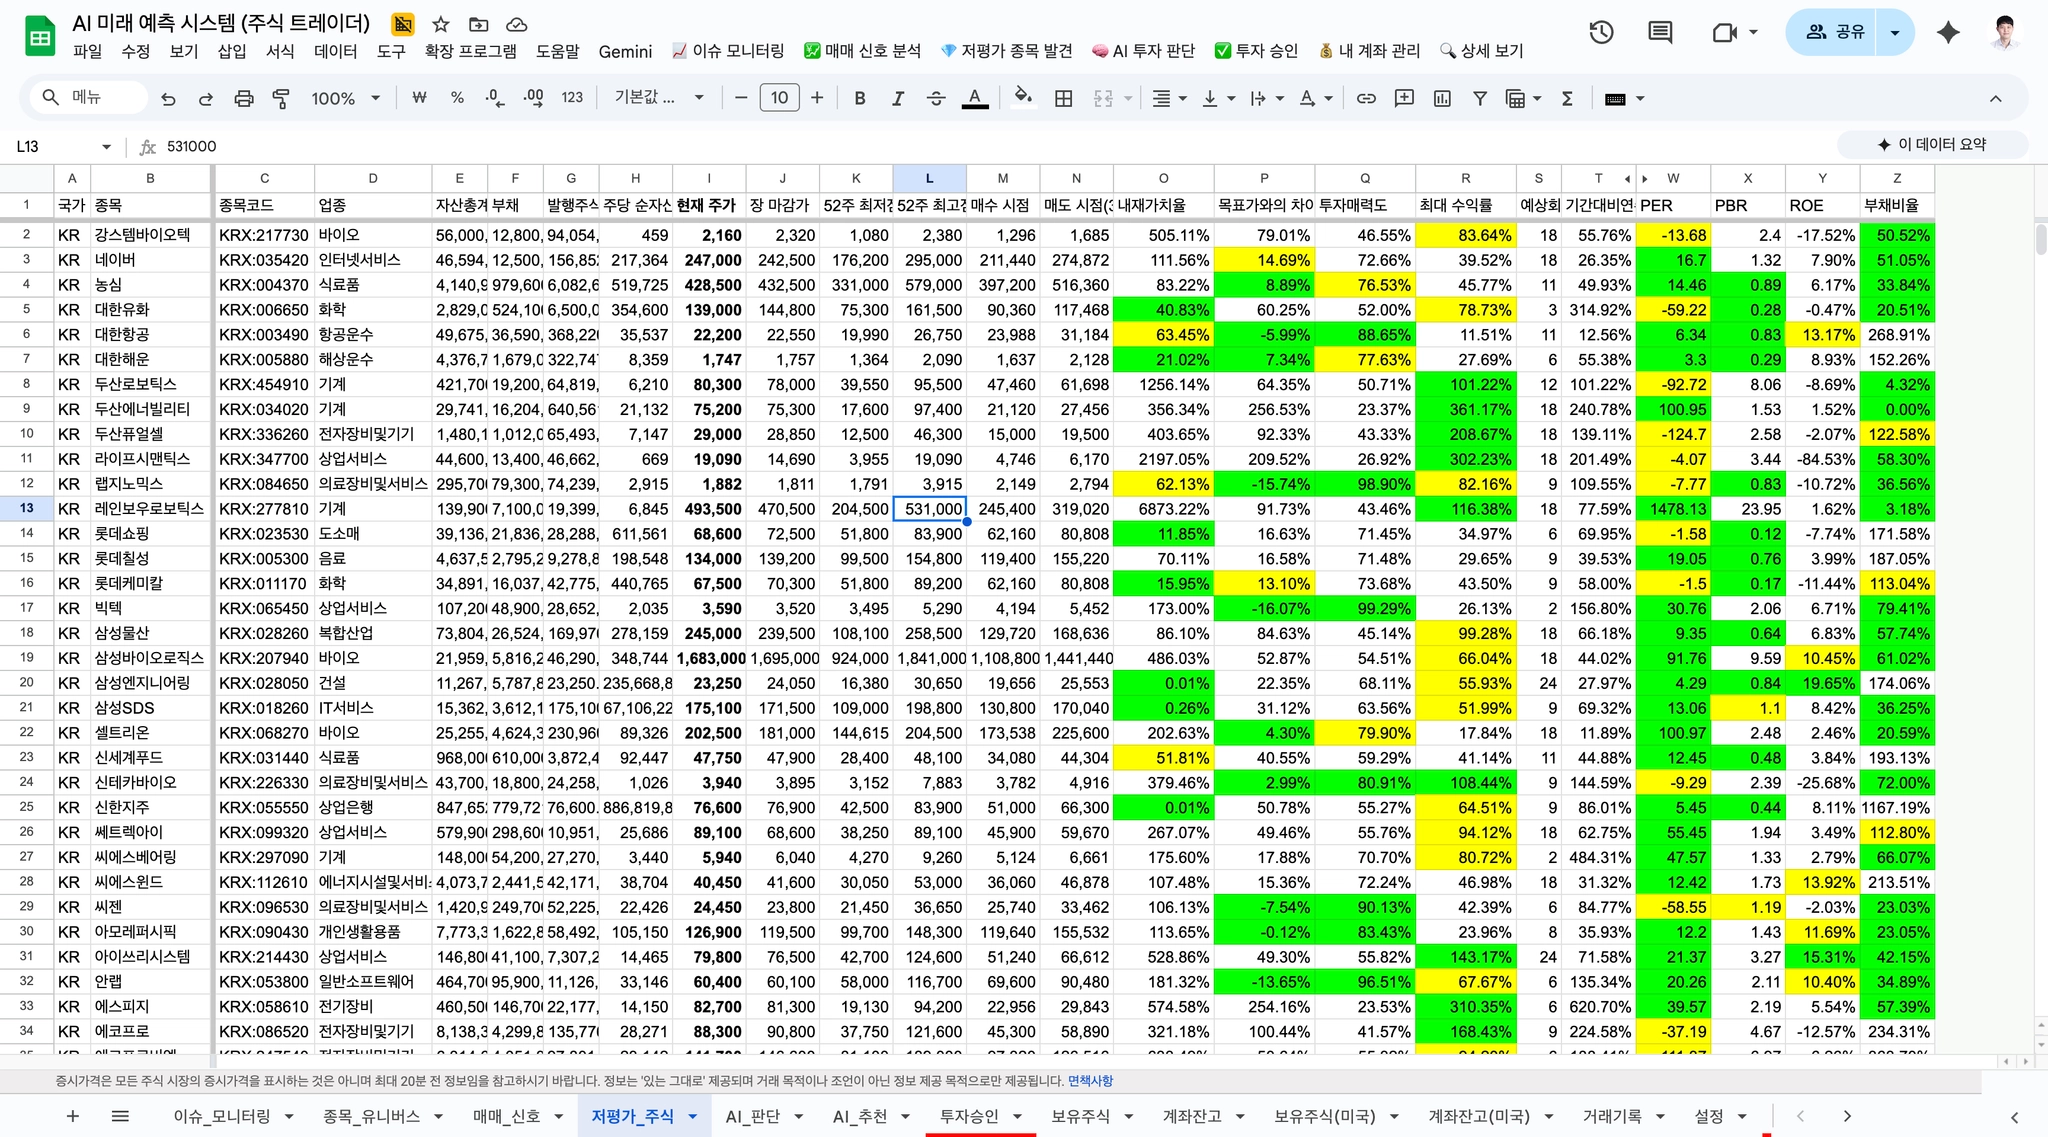This screenshot has height=1137, width=2048.
Task: Click the print icon
Action: (x=243, y=98)
